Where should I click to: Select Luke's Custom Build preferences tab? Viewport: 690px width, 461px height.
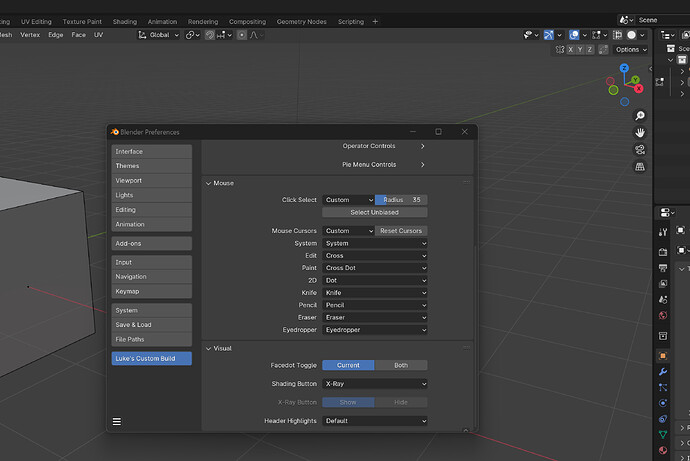[x=151, y=359]
